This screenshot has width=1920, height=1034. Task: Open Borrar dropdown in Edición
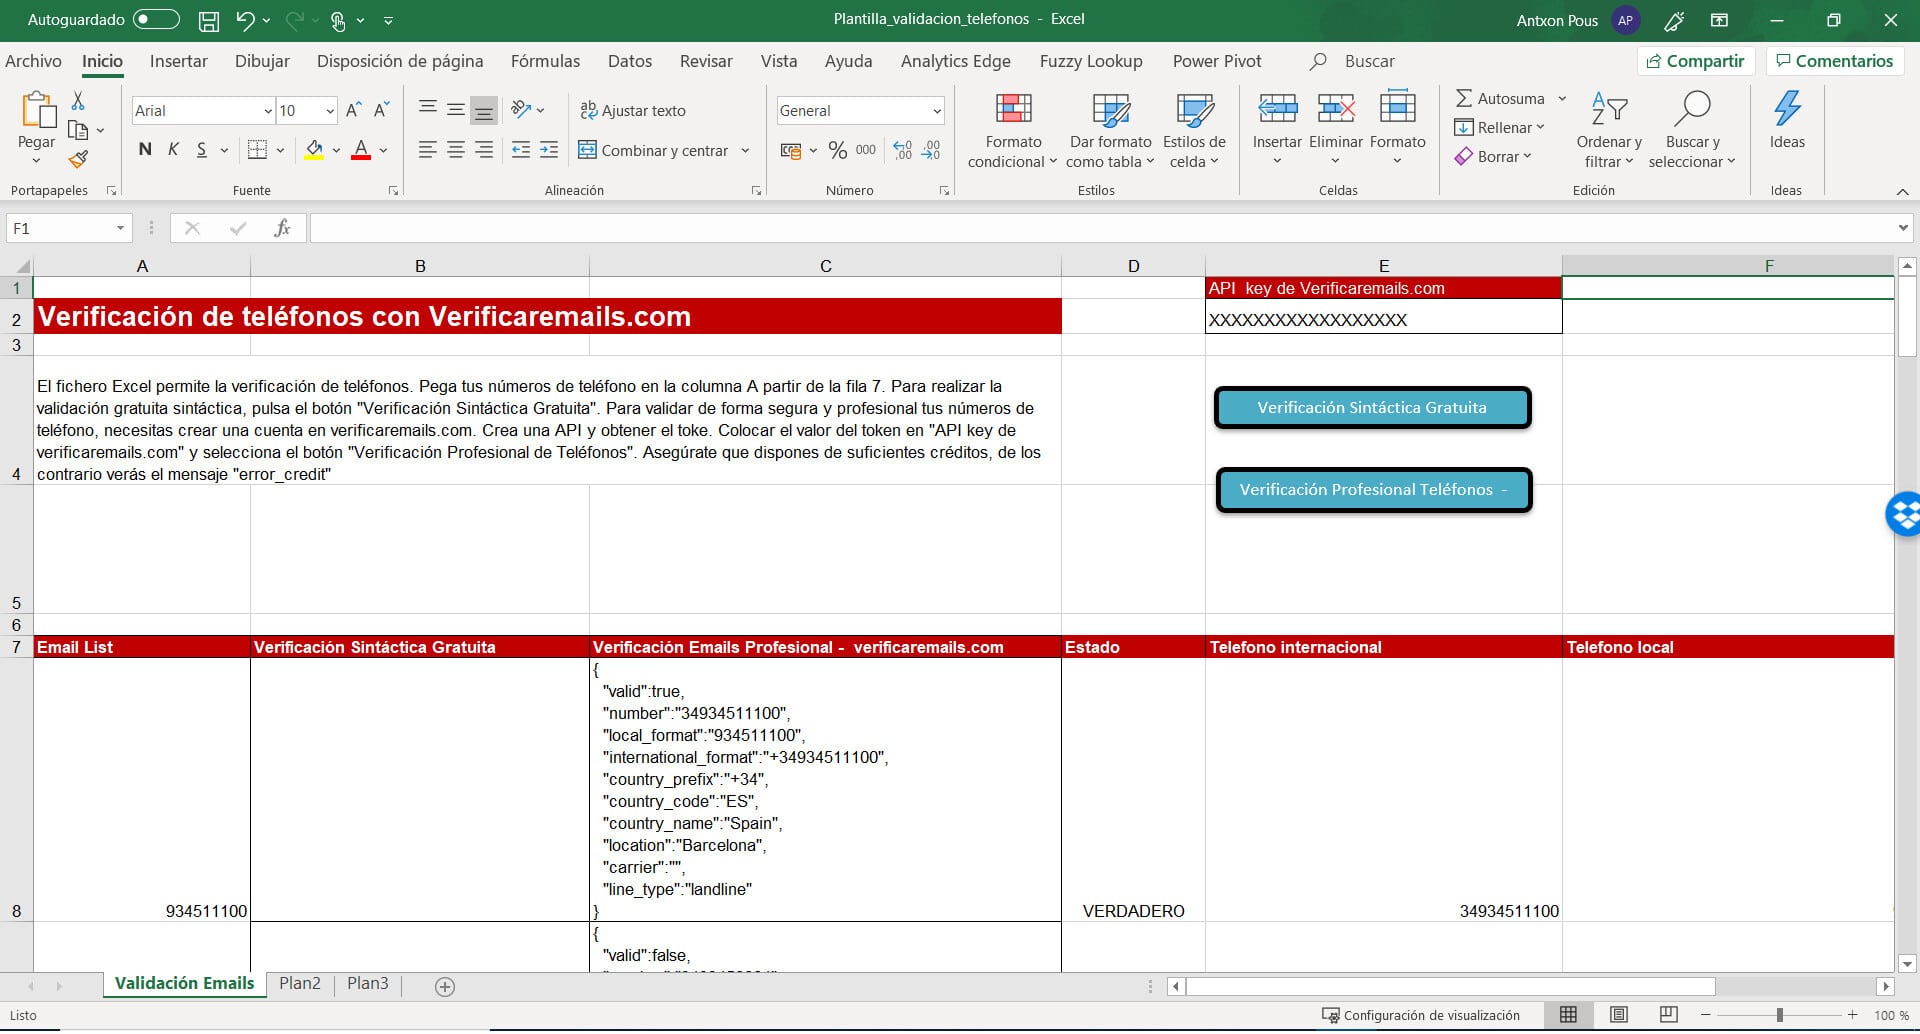[x=1493, y=157]
